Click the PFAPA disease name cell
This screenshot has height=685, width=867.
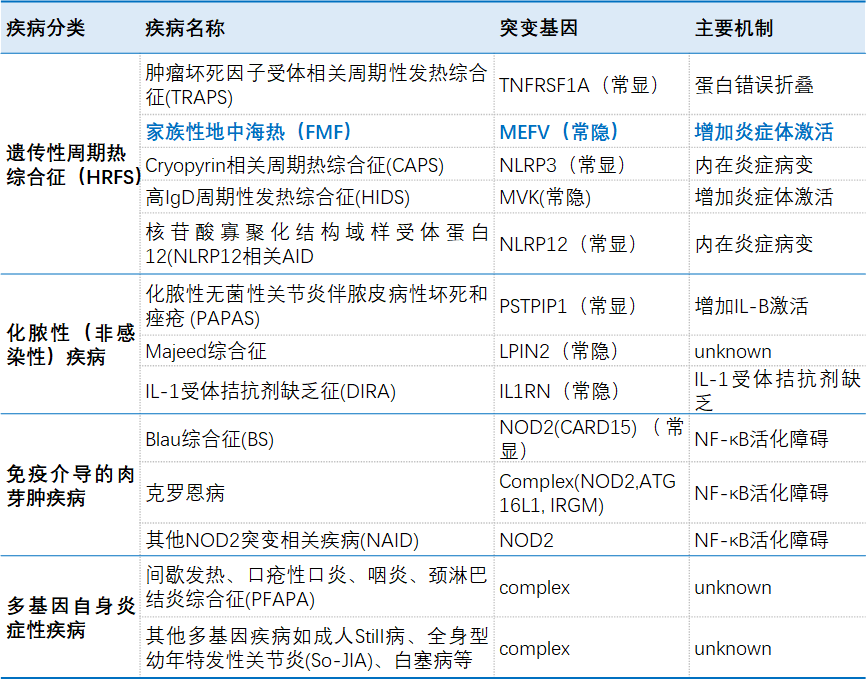click(x=317, y=587)
